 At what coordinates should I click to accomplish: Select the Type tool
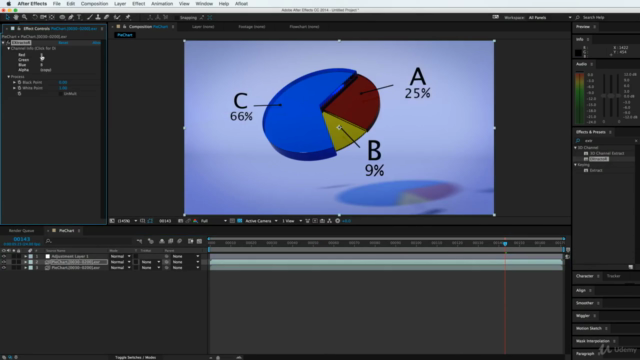(x=79, y=17)
